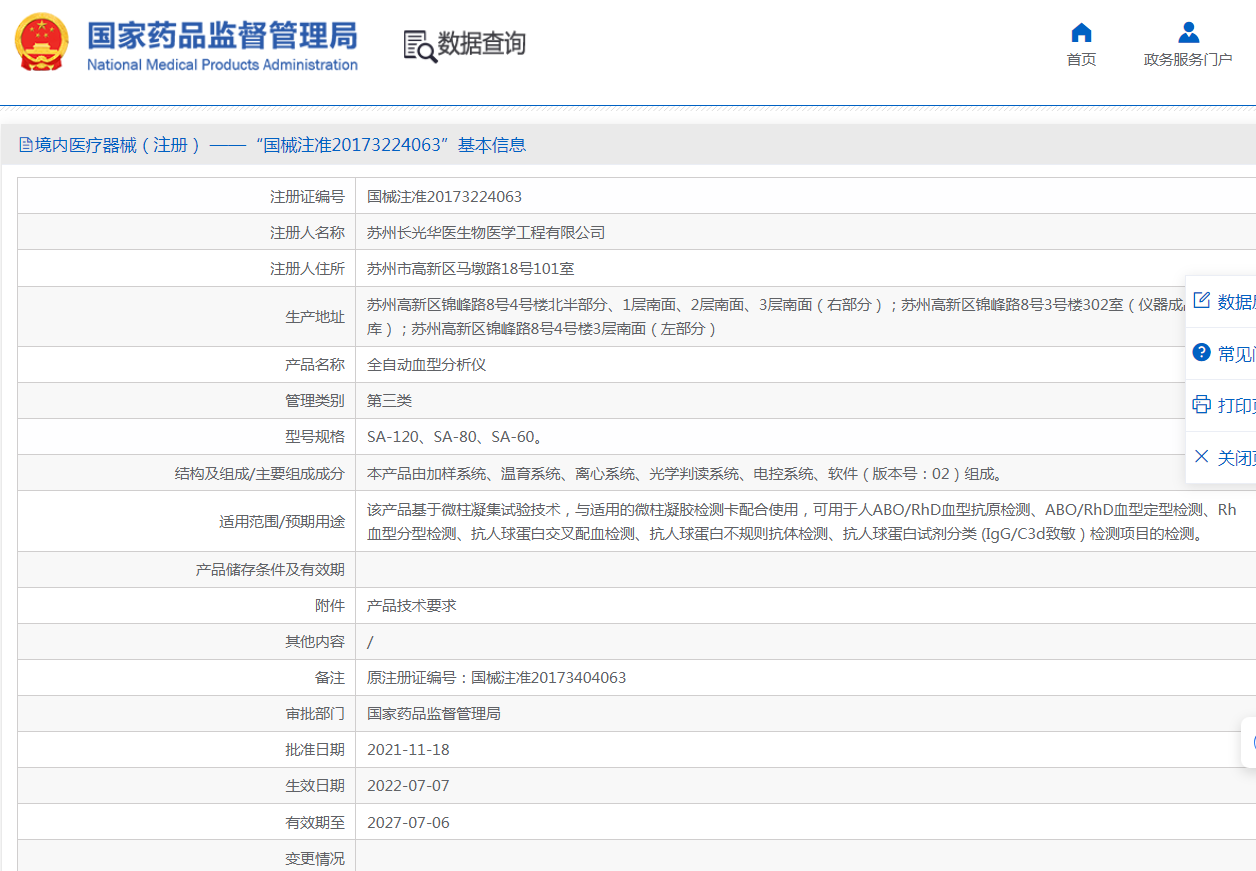Screen dimensions: 1256x871
Task: Click the 适用范围/预期用途 label
Action: point(282,521)
